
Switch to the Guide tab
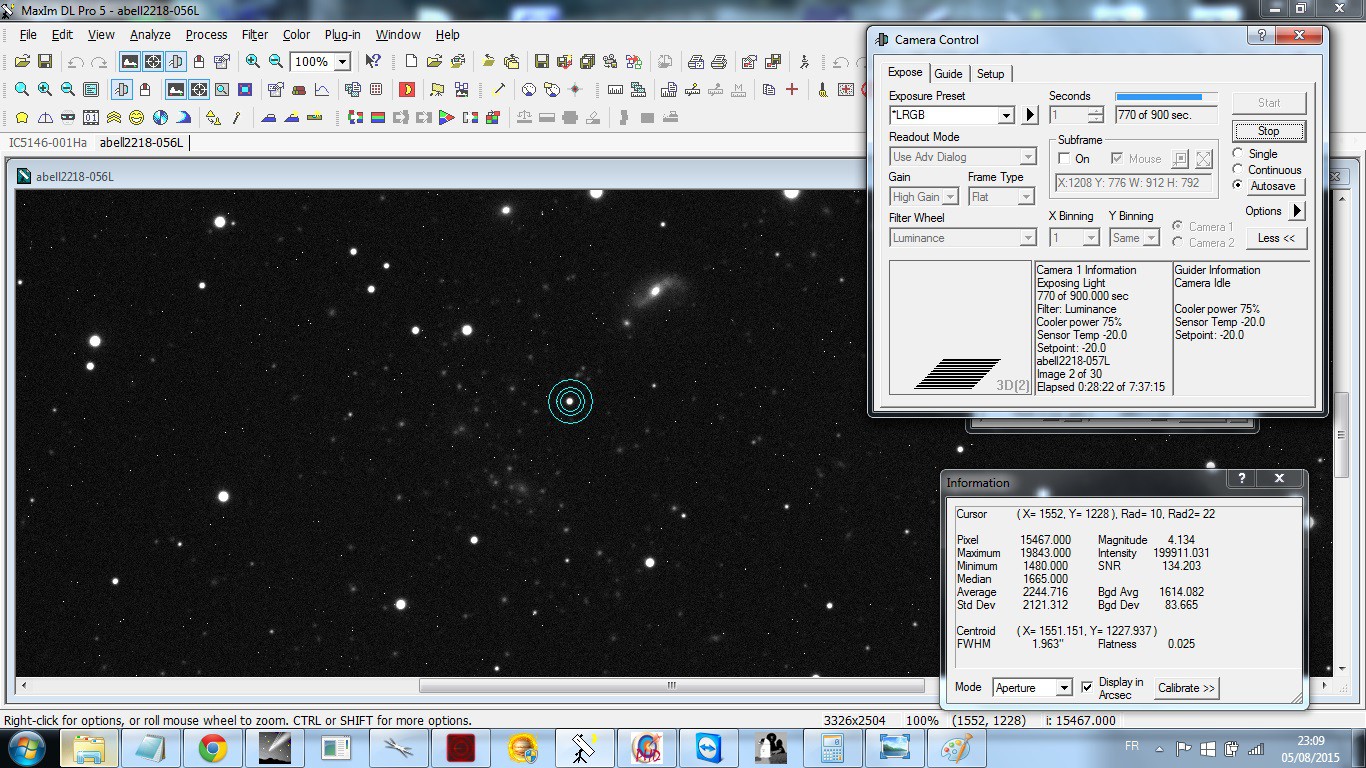[x=948, y=74]
